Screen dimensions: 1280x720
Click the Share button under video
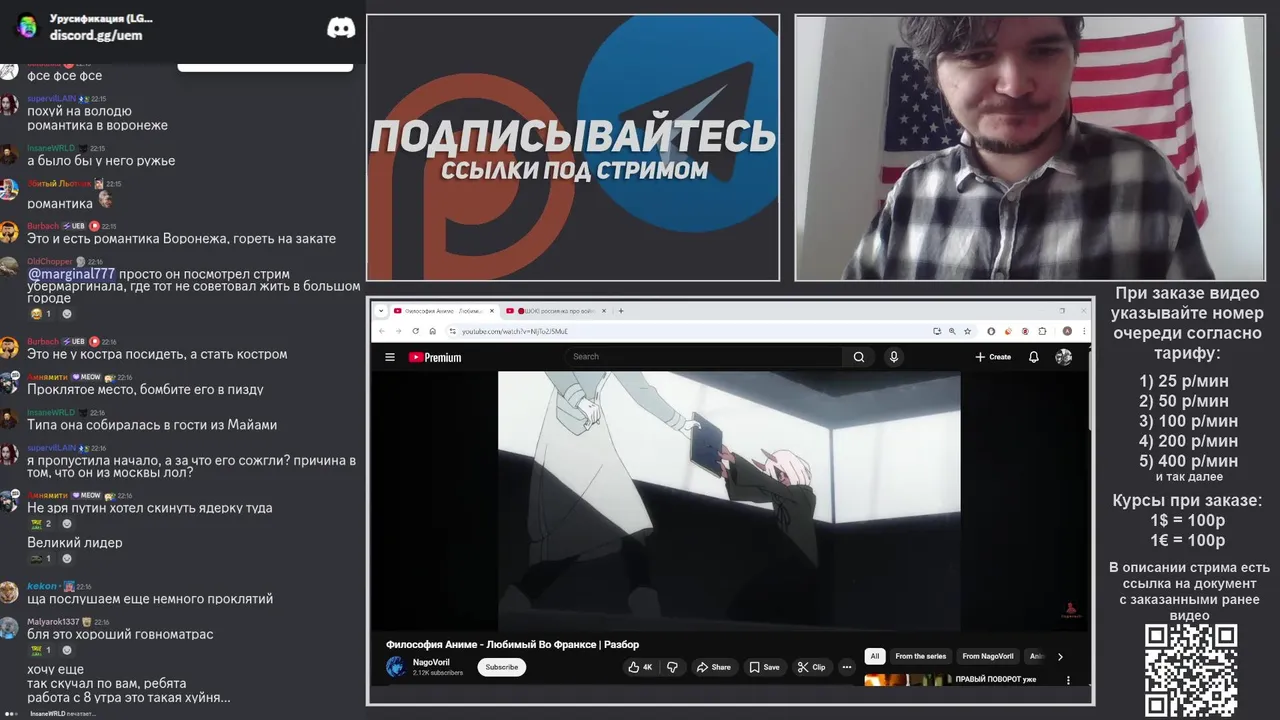tap(714, 667)
